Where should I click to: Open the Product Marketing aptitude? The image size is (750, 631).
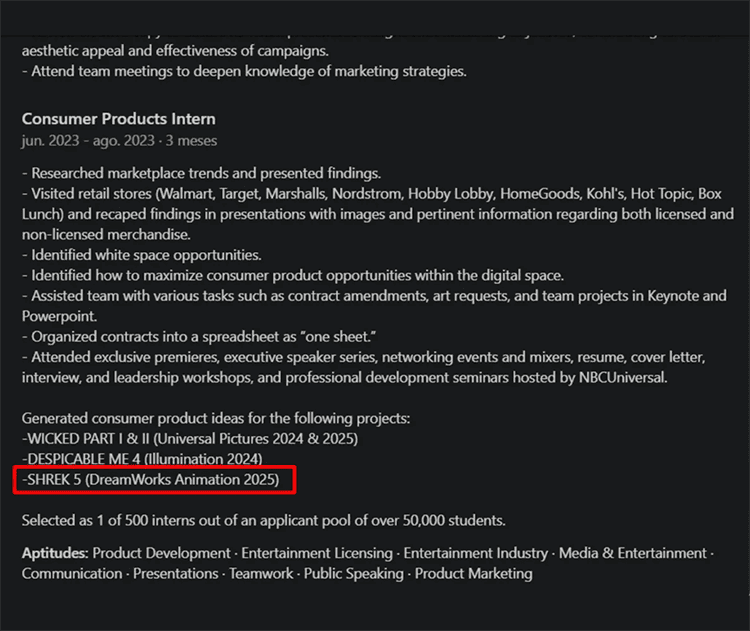click(x=474, y=573)
